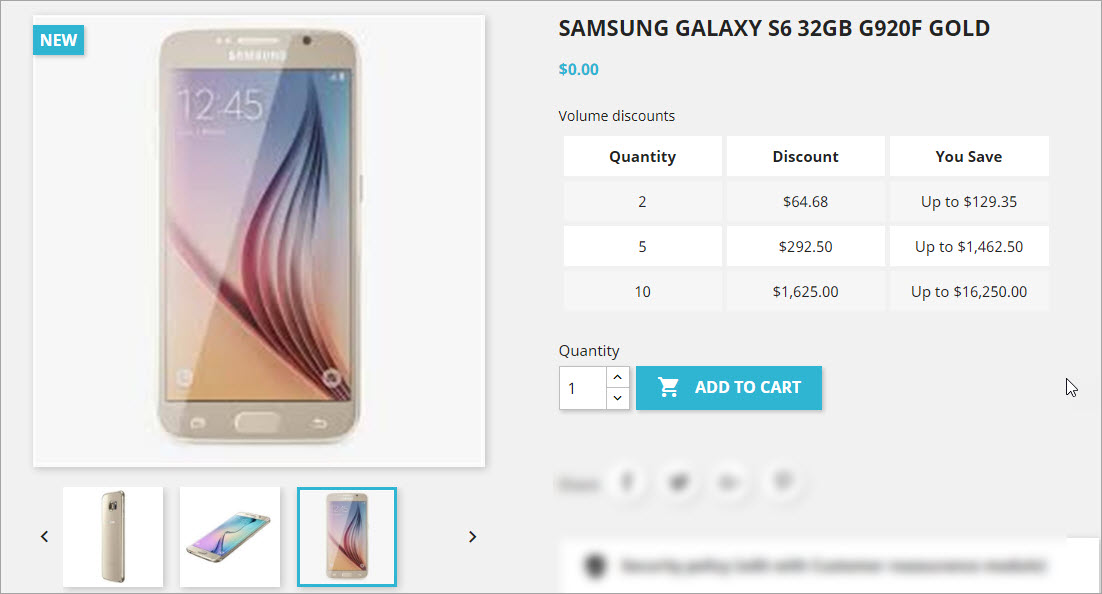Click the shopping cart icon in the button
Screen dimensions: 1102x594
(x=668, y=388)
